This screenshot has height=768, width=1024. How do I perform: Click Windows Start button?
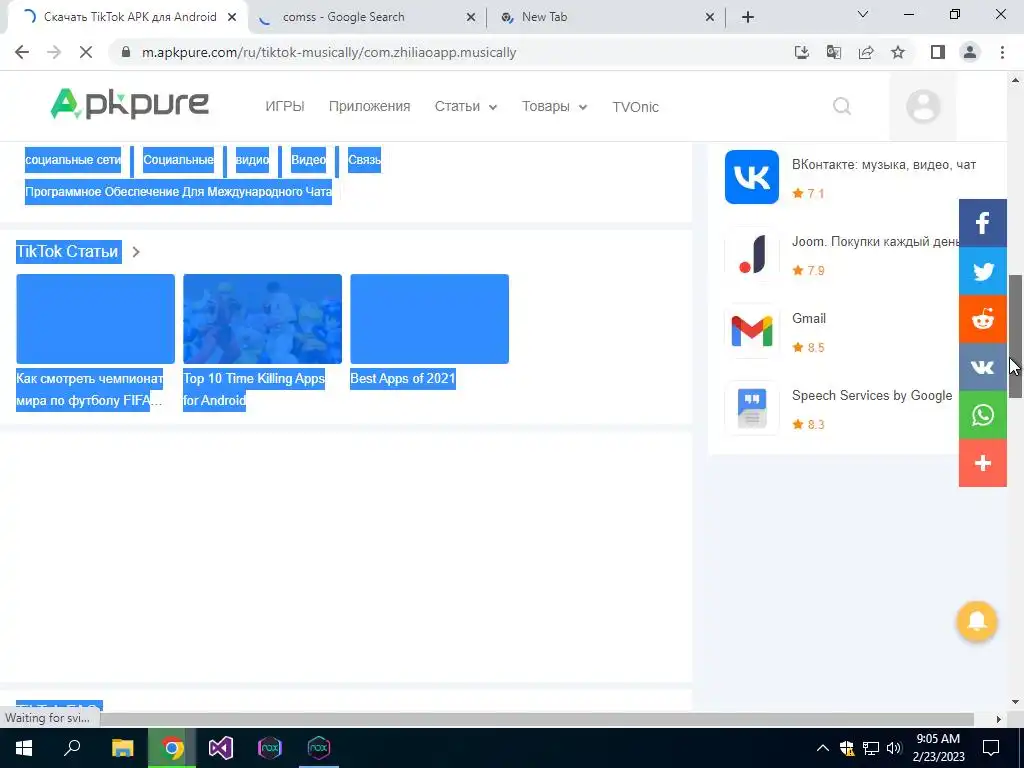24,748
